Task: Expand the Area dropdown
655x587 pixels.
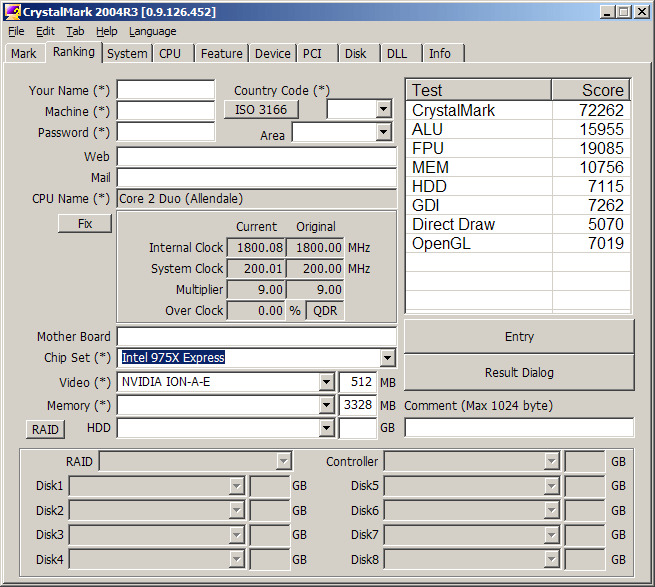Action: point(383,132)
